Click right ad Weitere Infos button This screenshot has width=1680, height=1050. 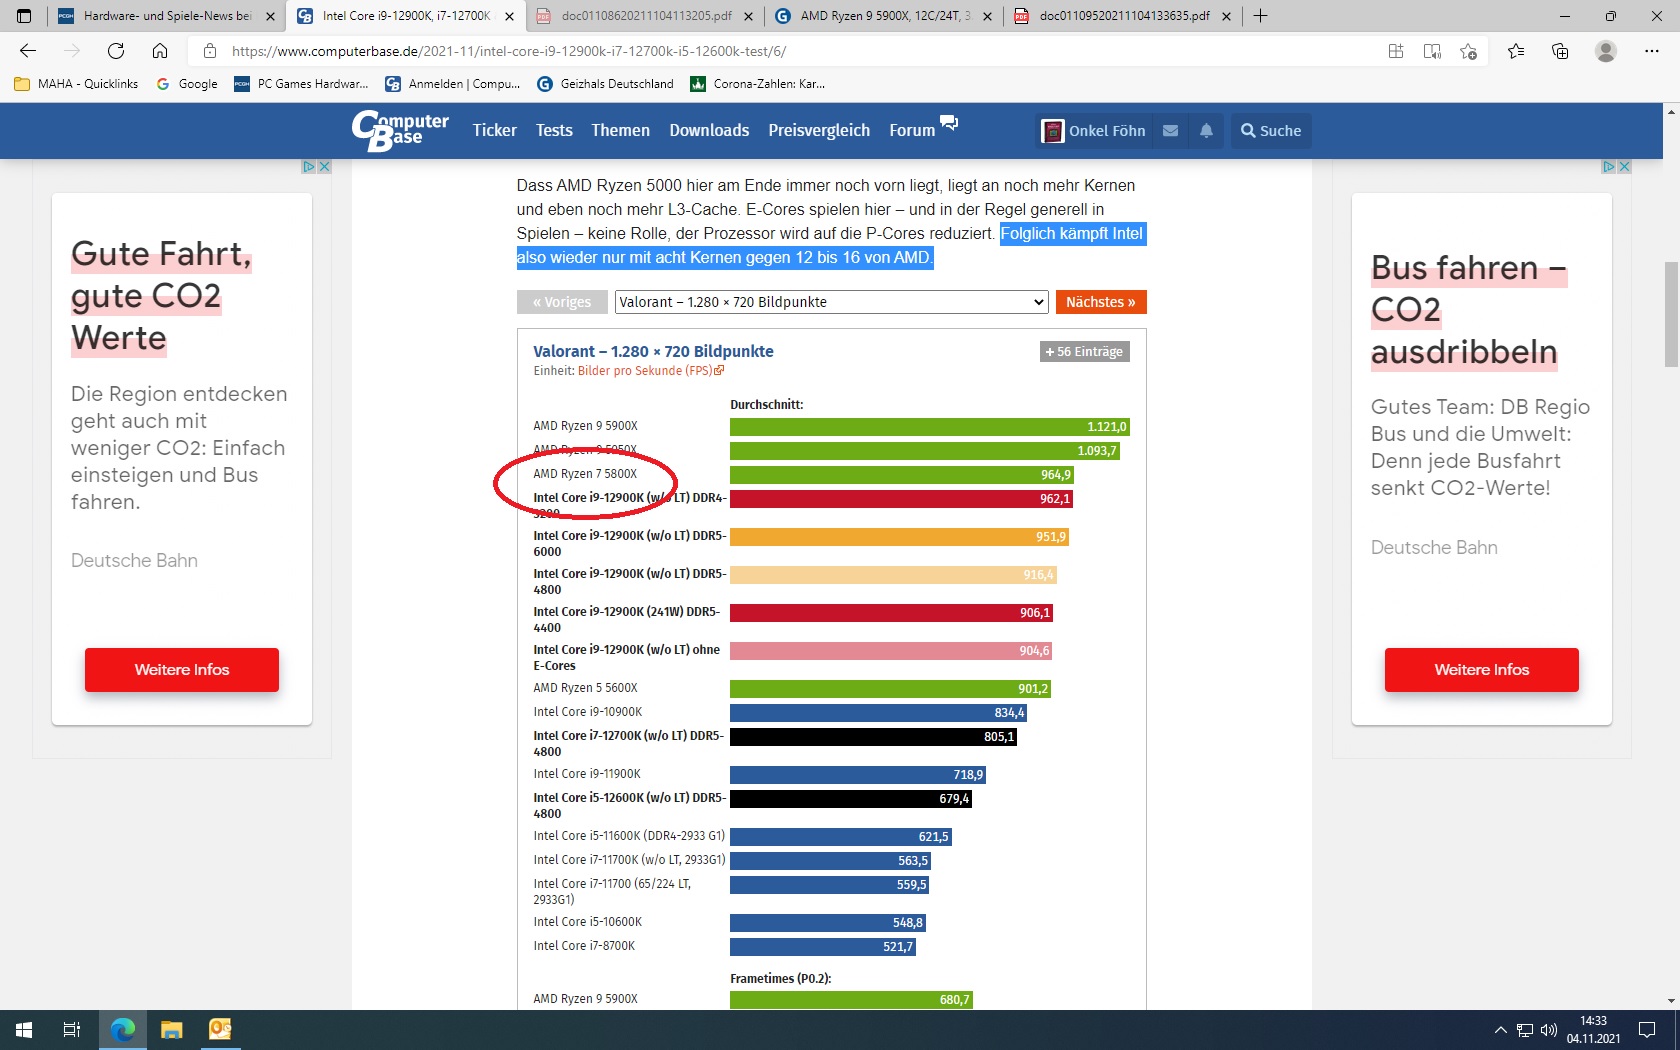tap(1482, 670)
